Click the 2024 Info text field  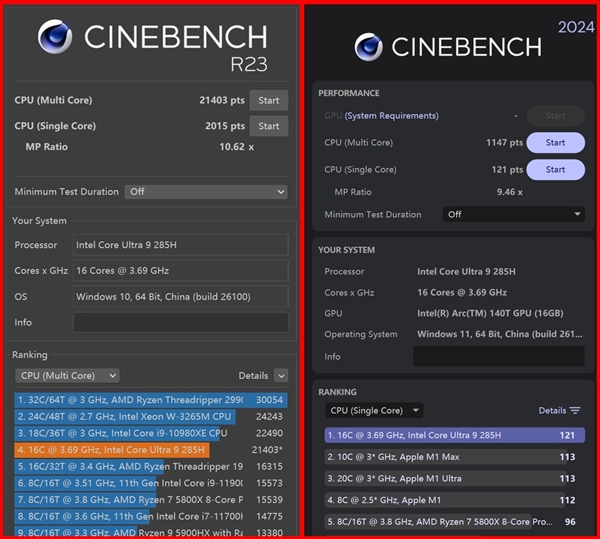tap(498, 356)
